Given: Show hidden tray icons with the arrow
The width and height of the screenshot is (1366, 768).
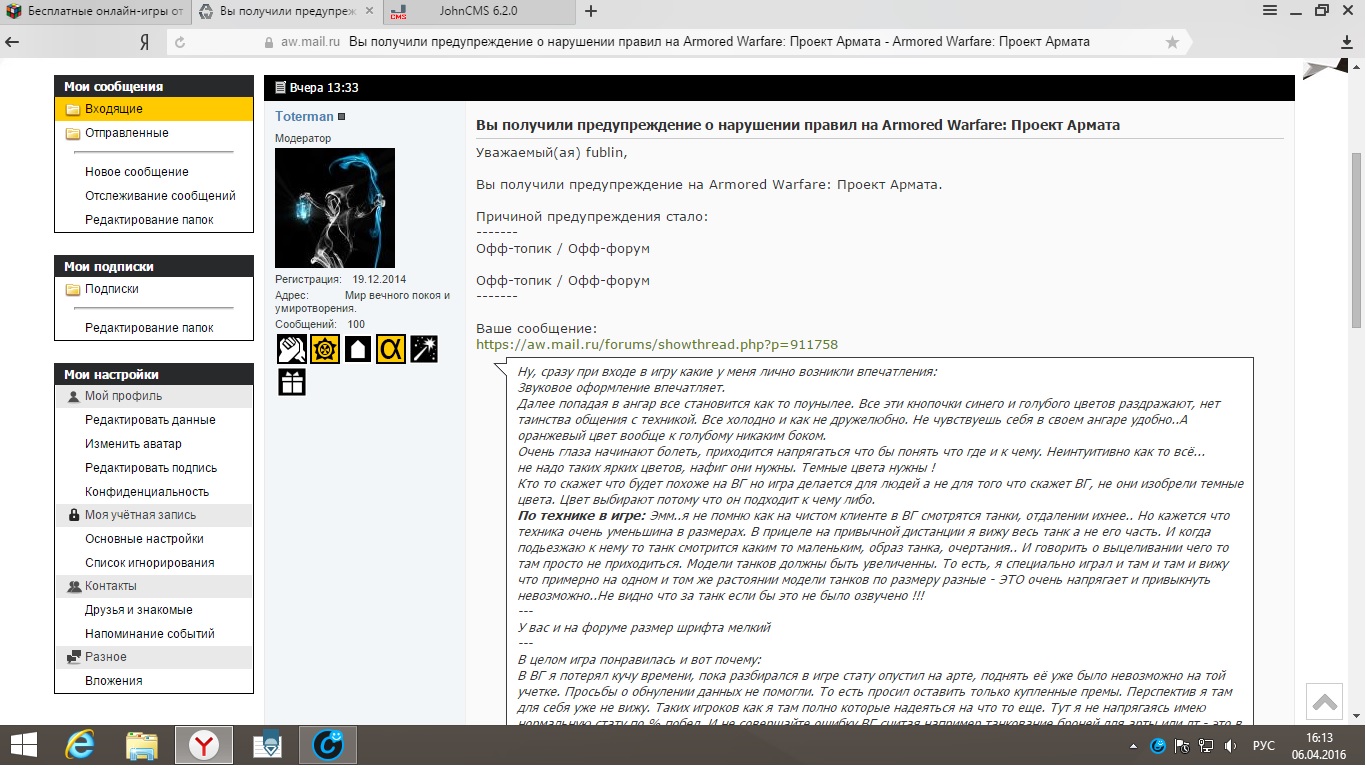Looking at the screenshot, I should click(1133, 746).
